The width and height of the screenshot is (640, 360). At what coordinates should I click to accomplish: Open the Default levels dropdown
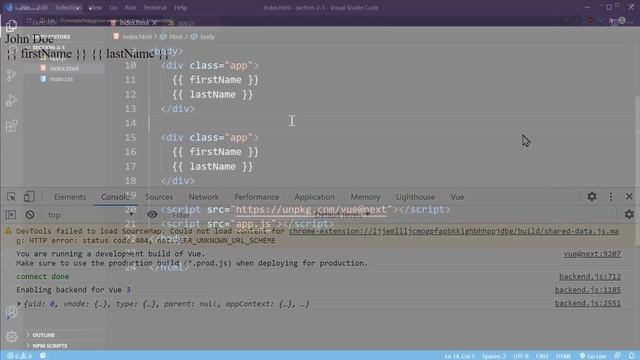click(342, 215)
